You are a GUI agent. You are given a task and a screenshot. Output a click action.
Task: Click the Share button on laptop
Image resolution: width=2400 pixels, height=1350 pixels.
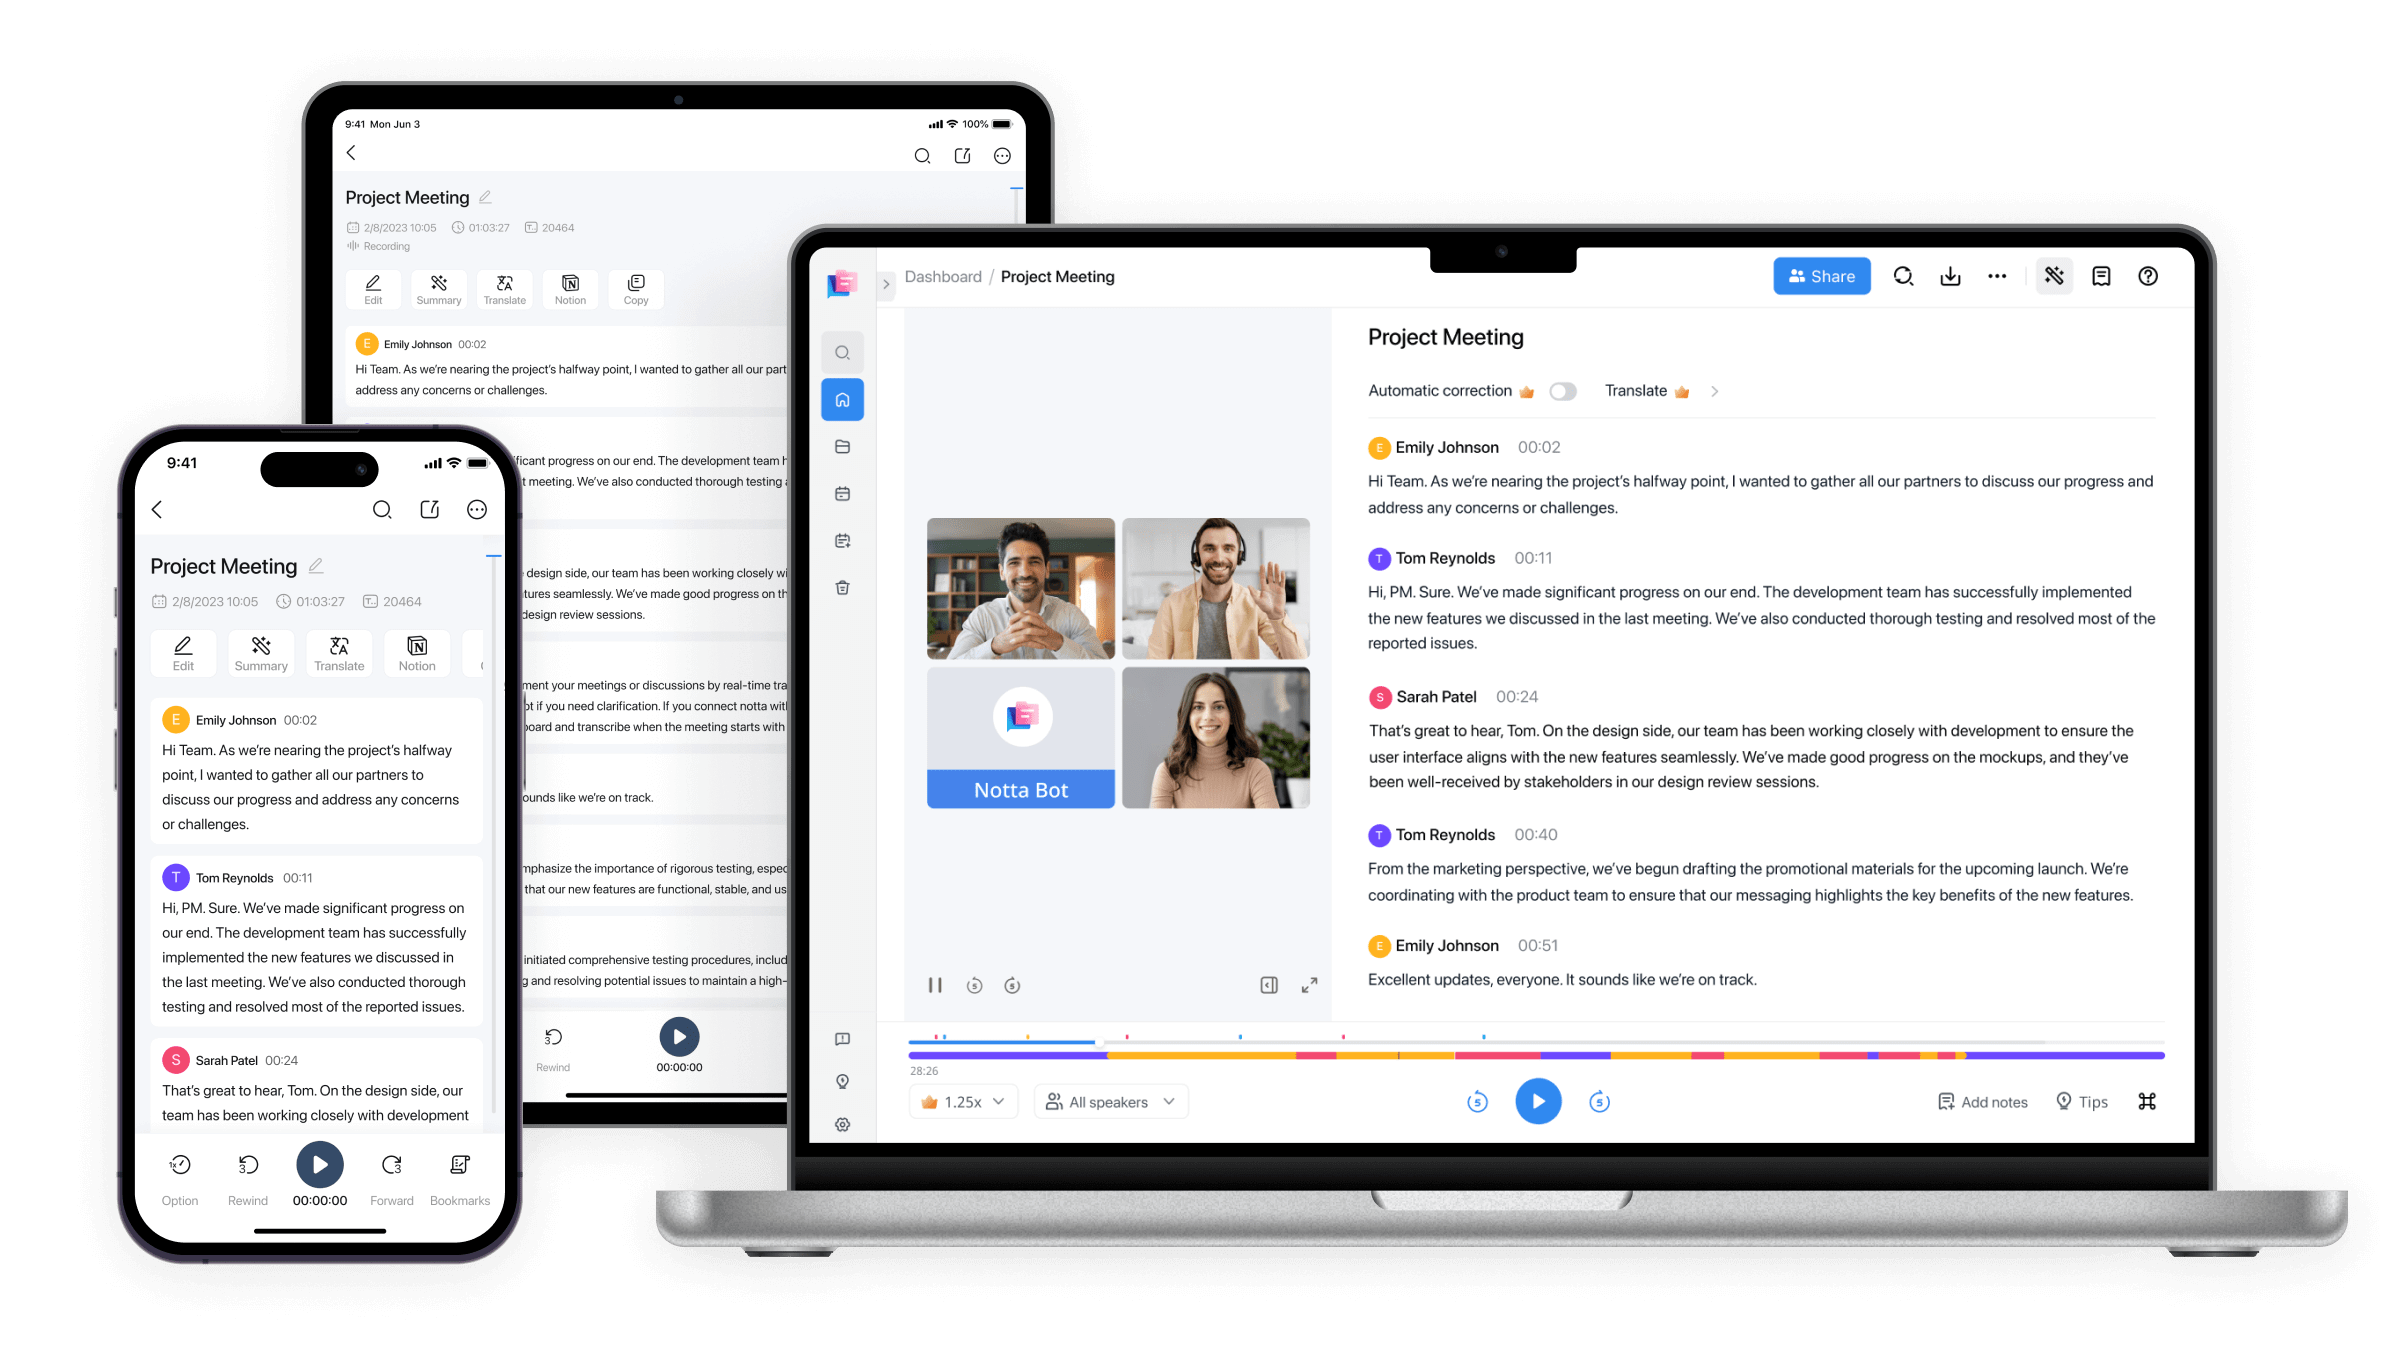[1818, 275]
